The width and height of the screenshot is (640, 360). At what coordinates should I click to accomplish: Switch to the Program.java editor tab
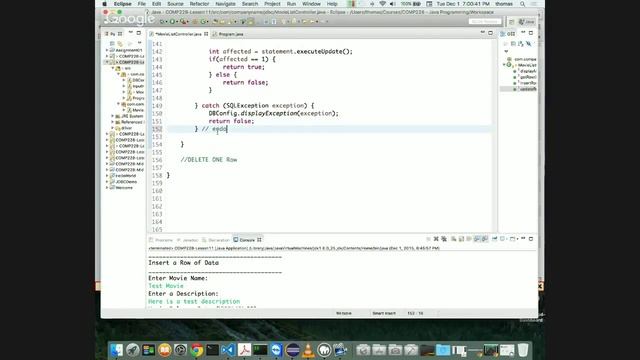click(228, 34)
